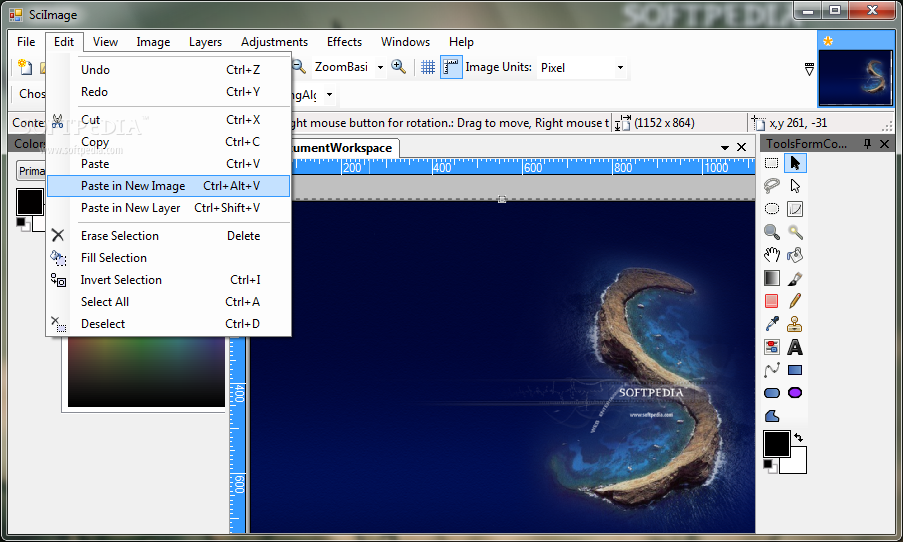The width and height of the screenshot is (903, 542).
Task: Open the document list arrow in workspace header
Action: click(x=725, y=148)
